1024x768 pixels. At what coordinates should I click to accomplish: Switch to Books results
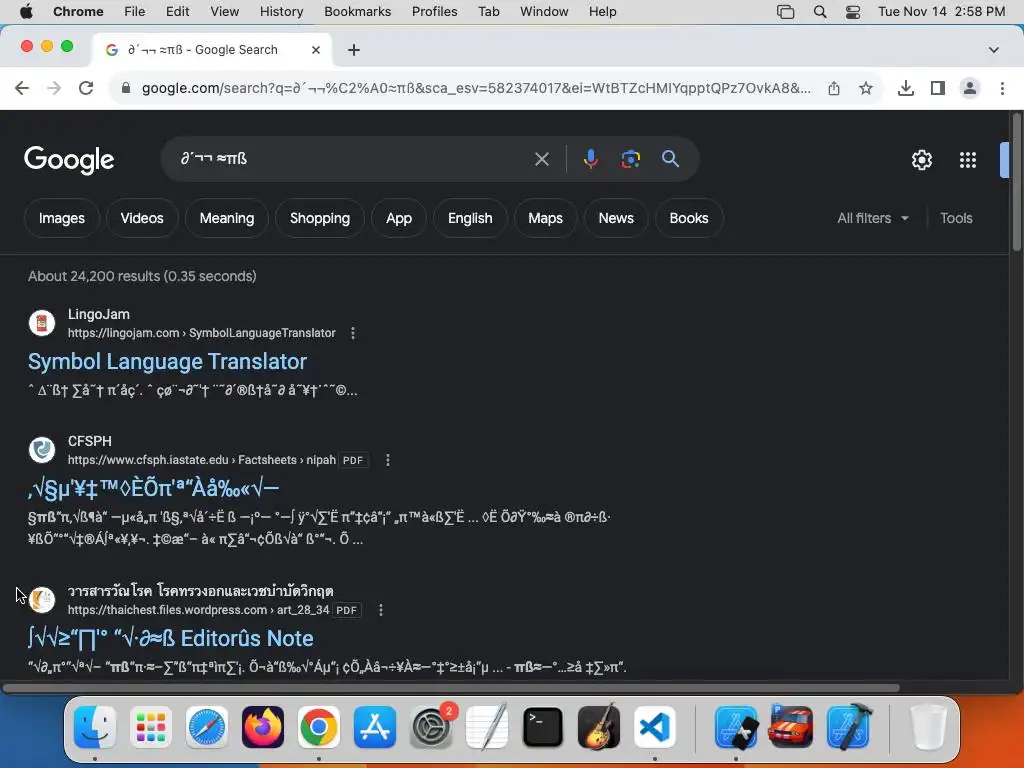point(688,218)
